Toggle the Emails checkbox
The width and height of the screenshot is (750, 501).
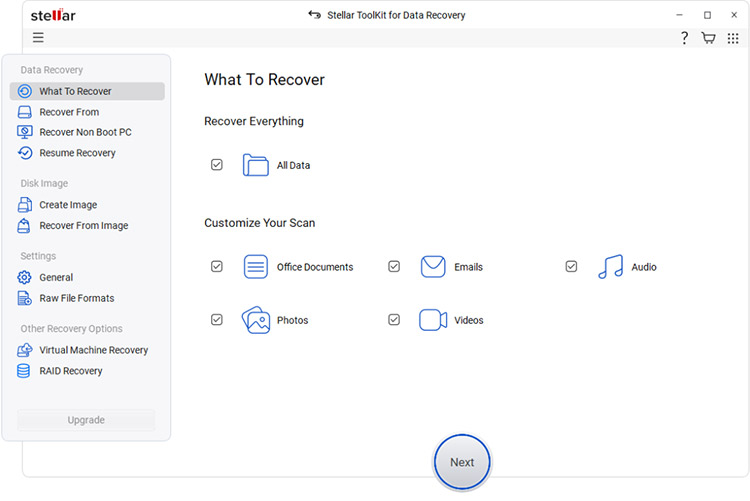394,266
